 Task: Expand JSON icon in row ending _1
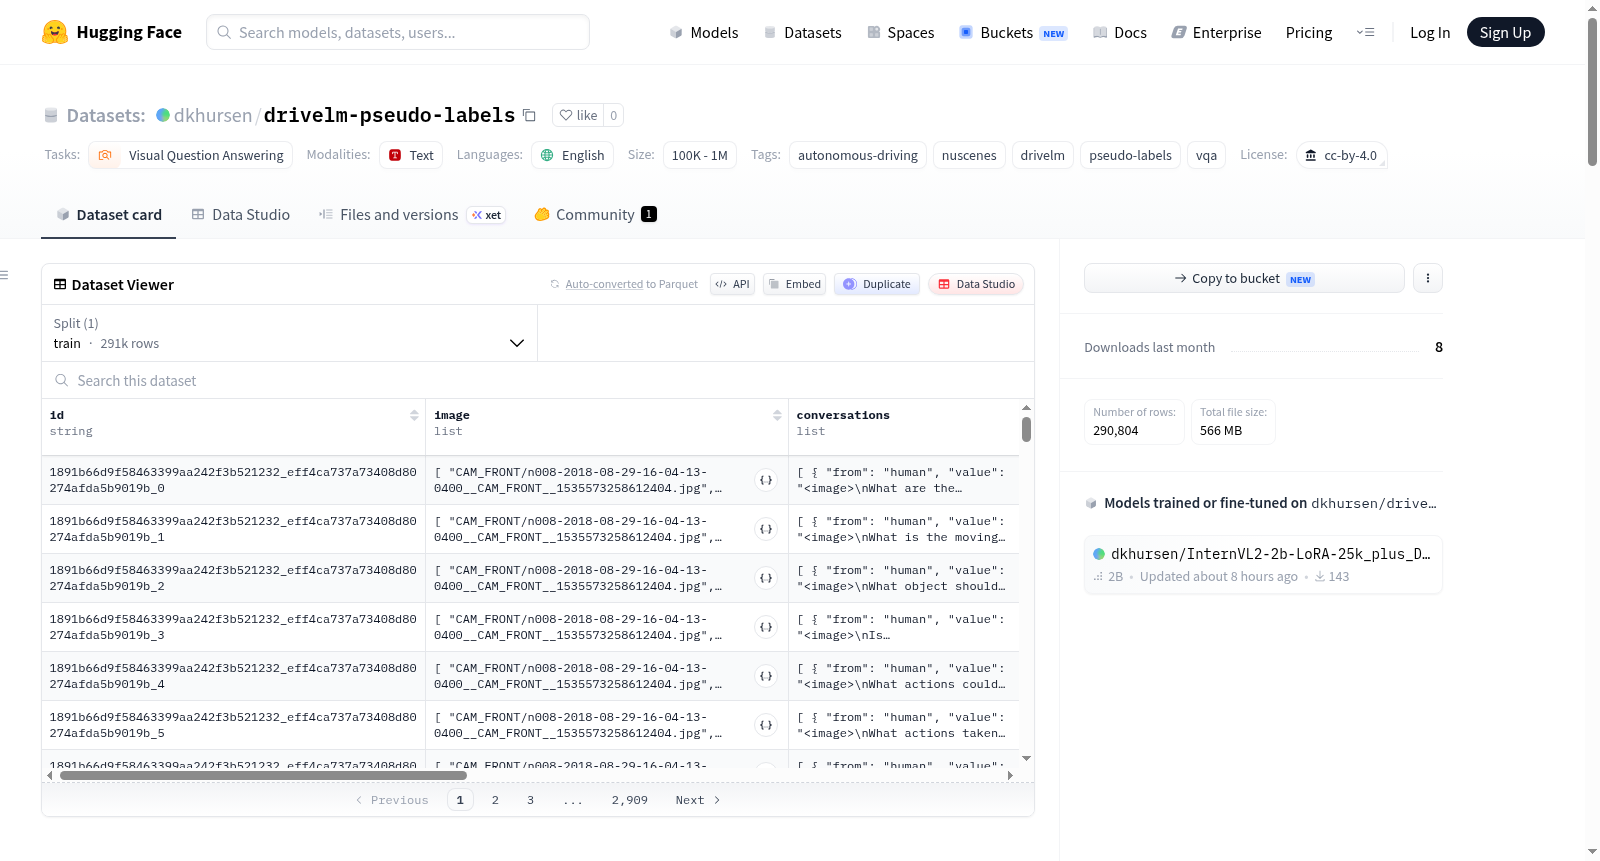[x=766, y=529]
